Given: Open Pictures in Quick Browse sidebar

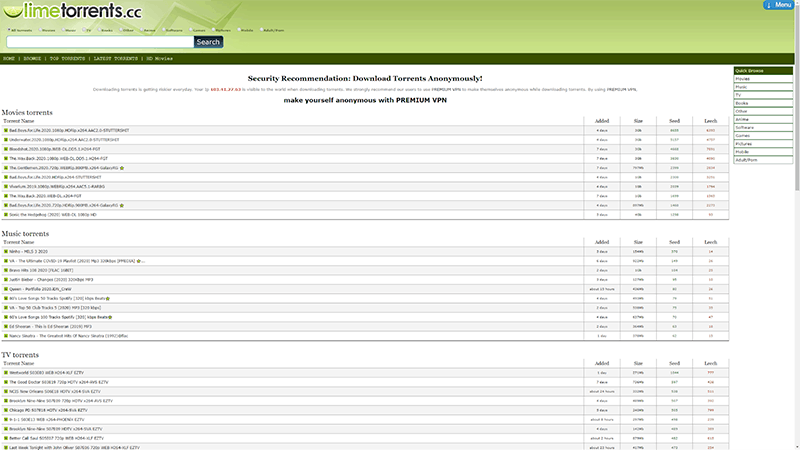Looking at the screenshot, I should (x=763, y=144).
